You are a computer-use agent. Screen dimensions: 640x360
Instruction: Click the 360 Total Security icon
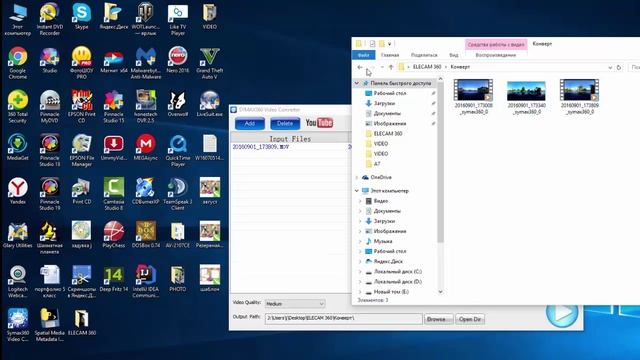pos(18,107)
